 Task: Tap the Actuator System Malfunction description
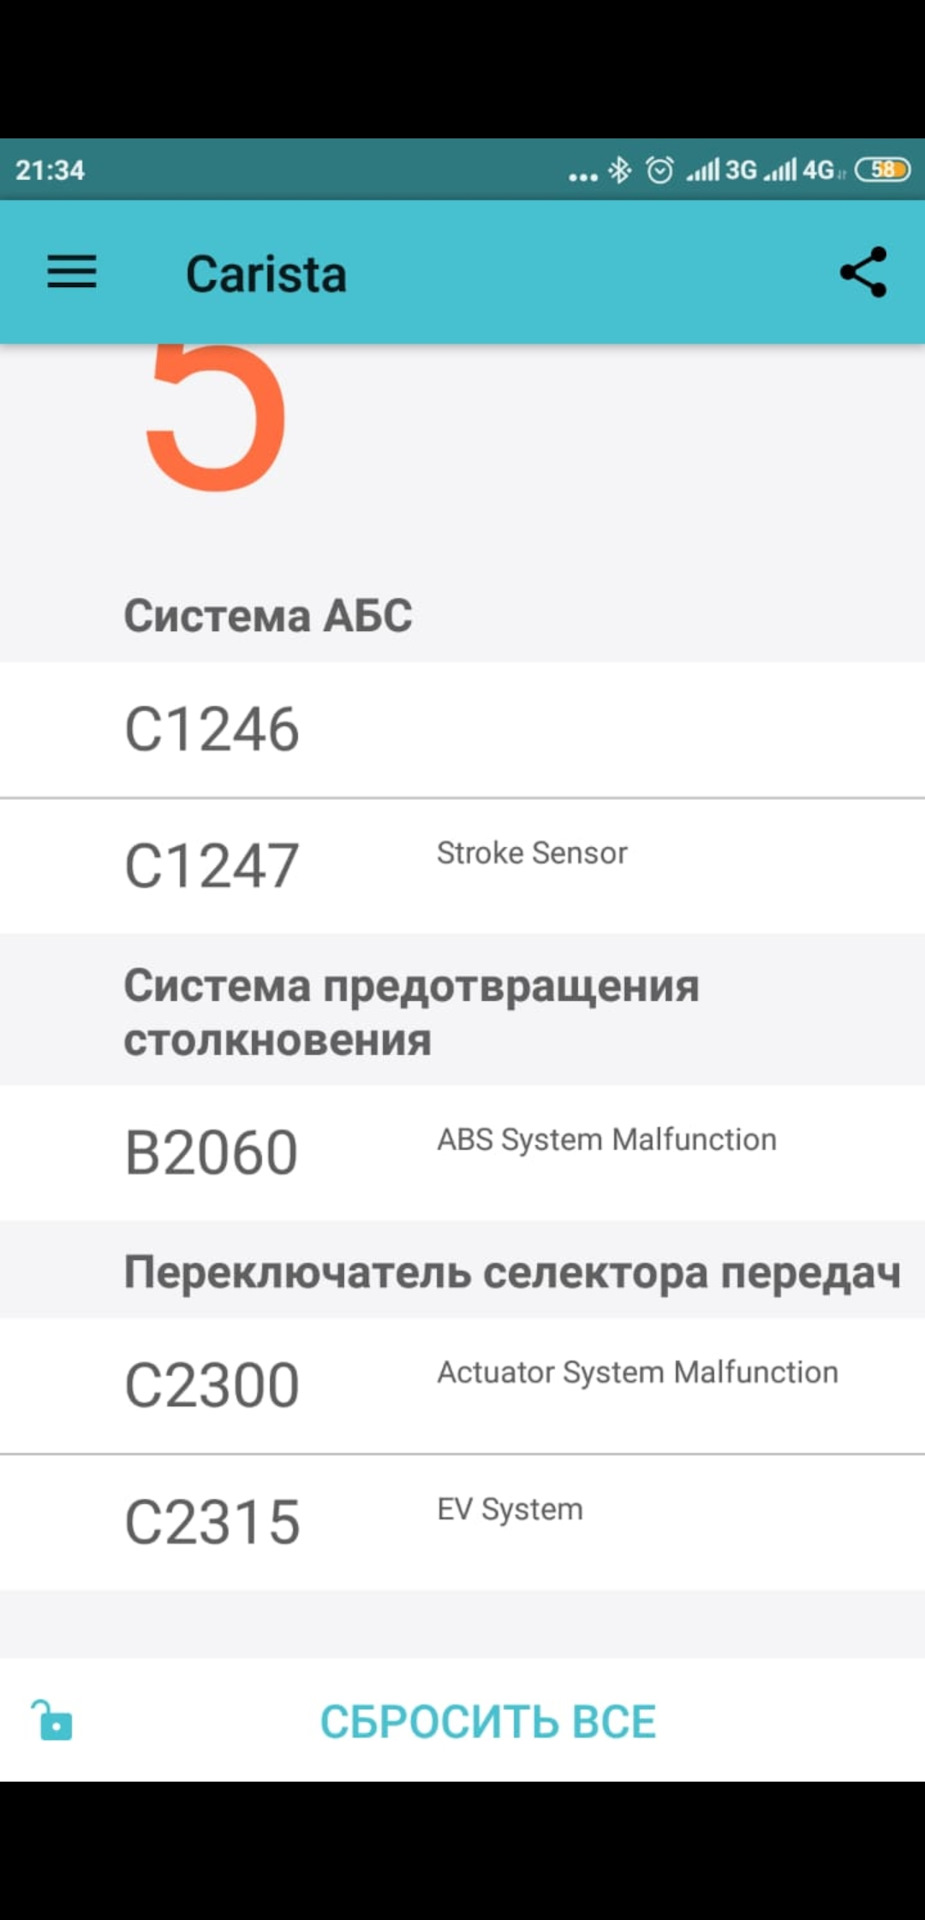(x=637, y=1373)
